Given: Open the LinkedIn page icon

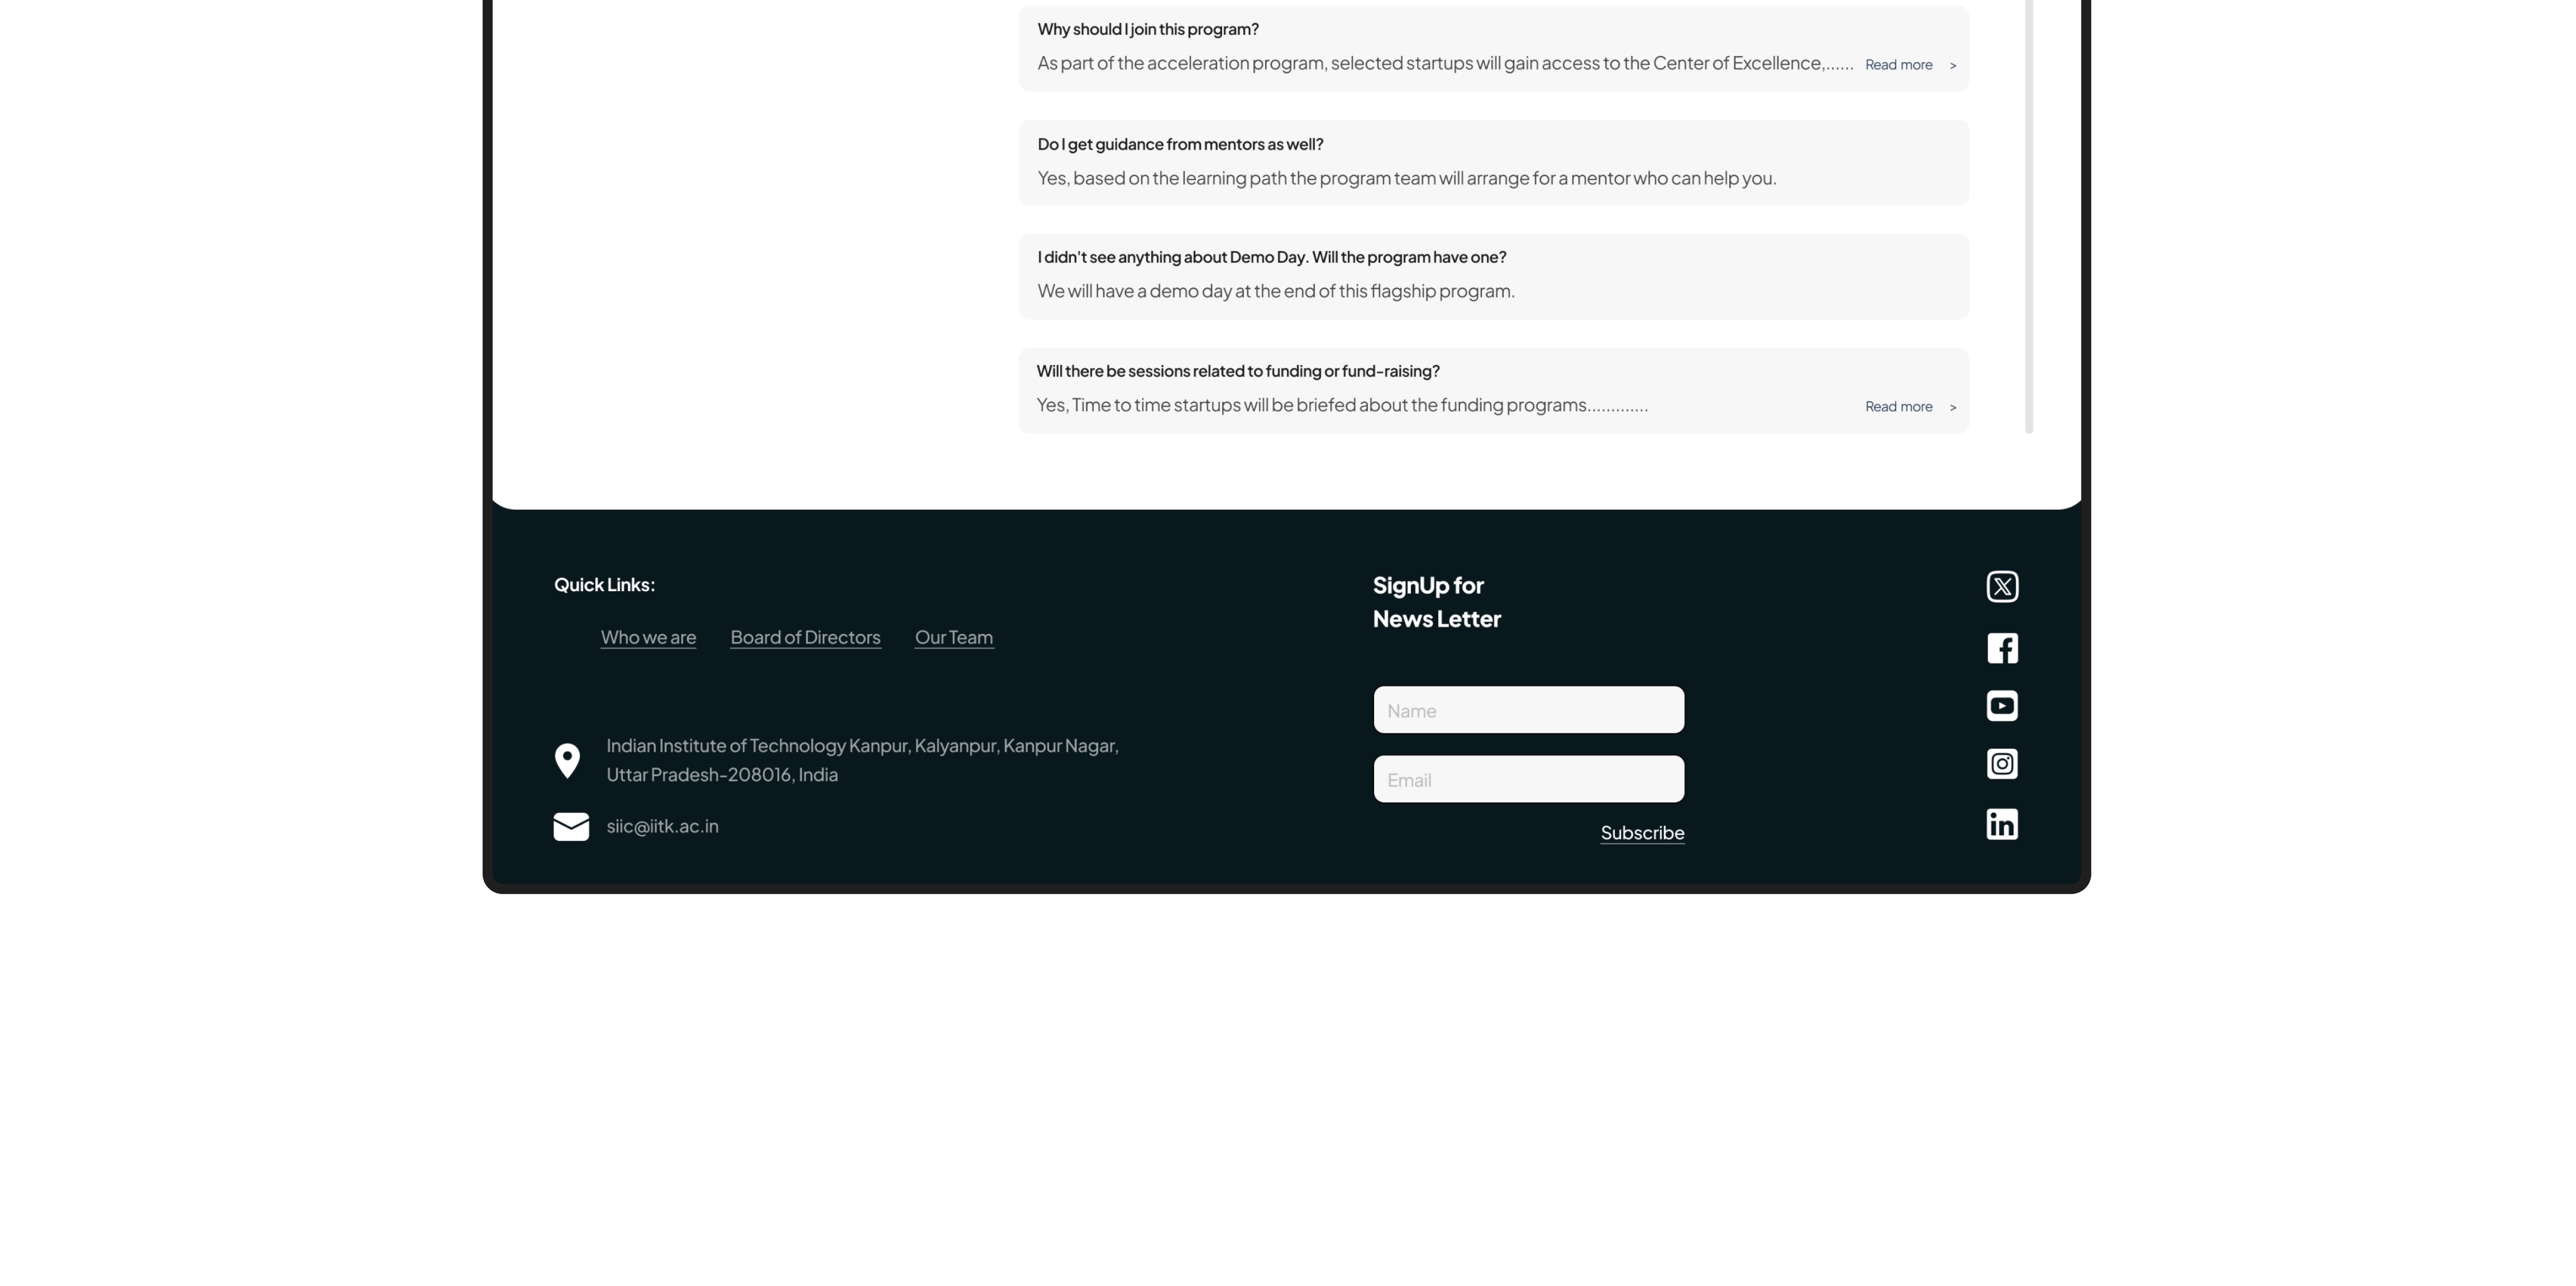Looking at the screenshot, I should click(x=2002, y=824).
